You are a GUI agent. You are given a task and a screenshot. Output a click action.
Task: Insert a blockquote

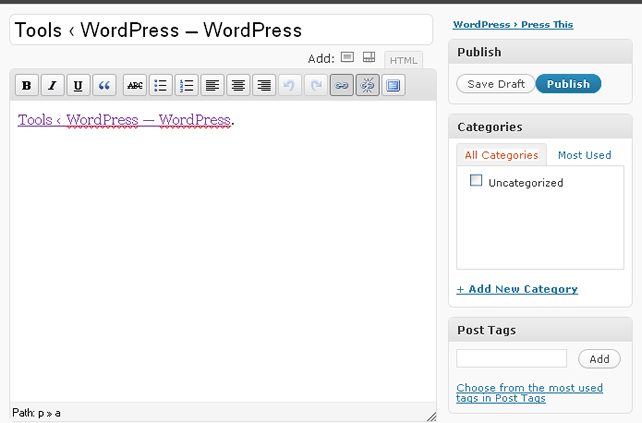104,86
